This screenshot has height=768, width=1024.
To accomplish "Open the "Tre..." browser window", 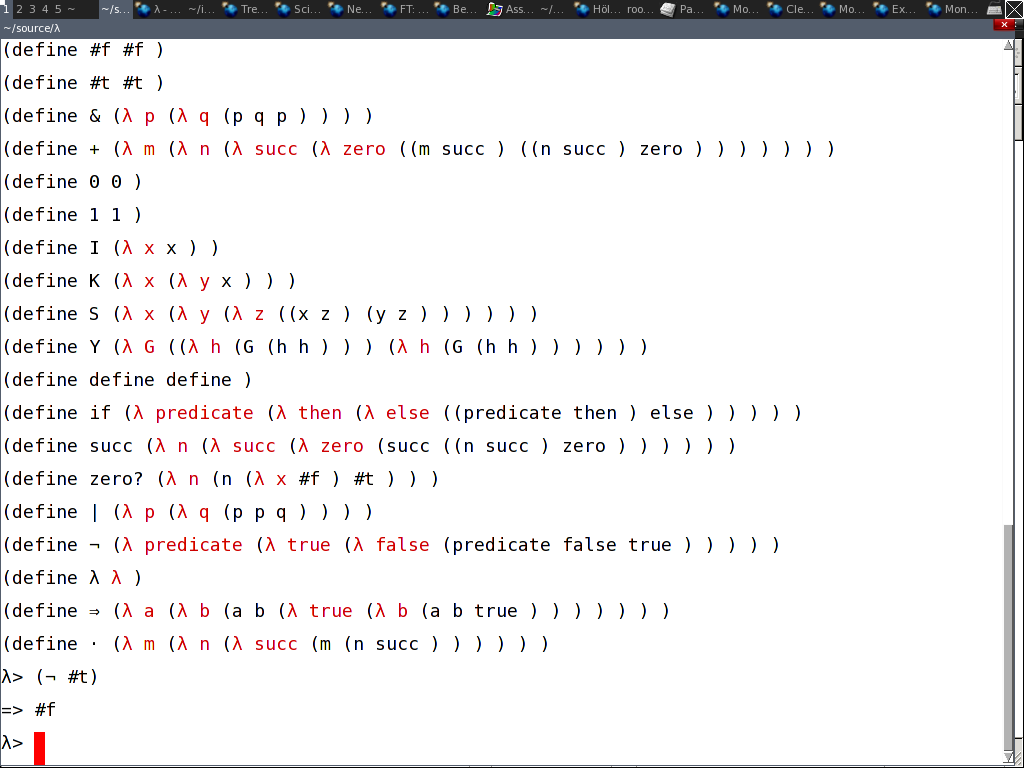I will pos(243,9).
